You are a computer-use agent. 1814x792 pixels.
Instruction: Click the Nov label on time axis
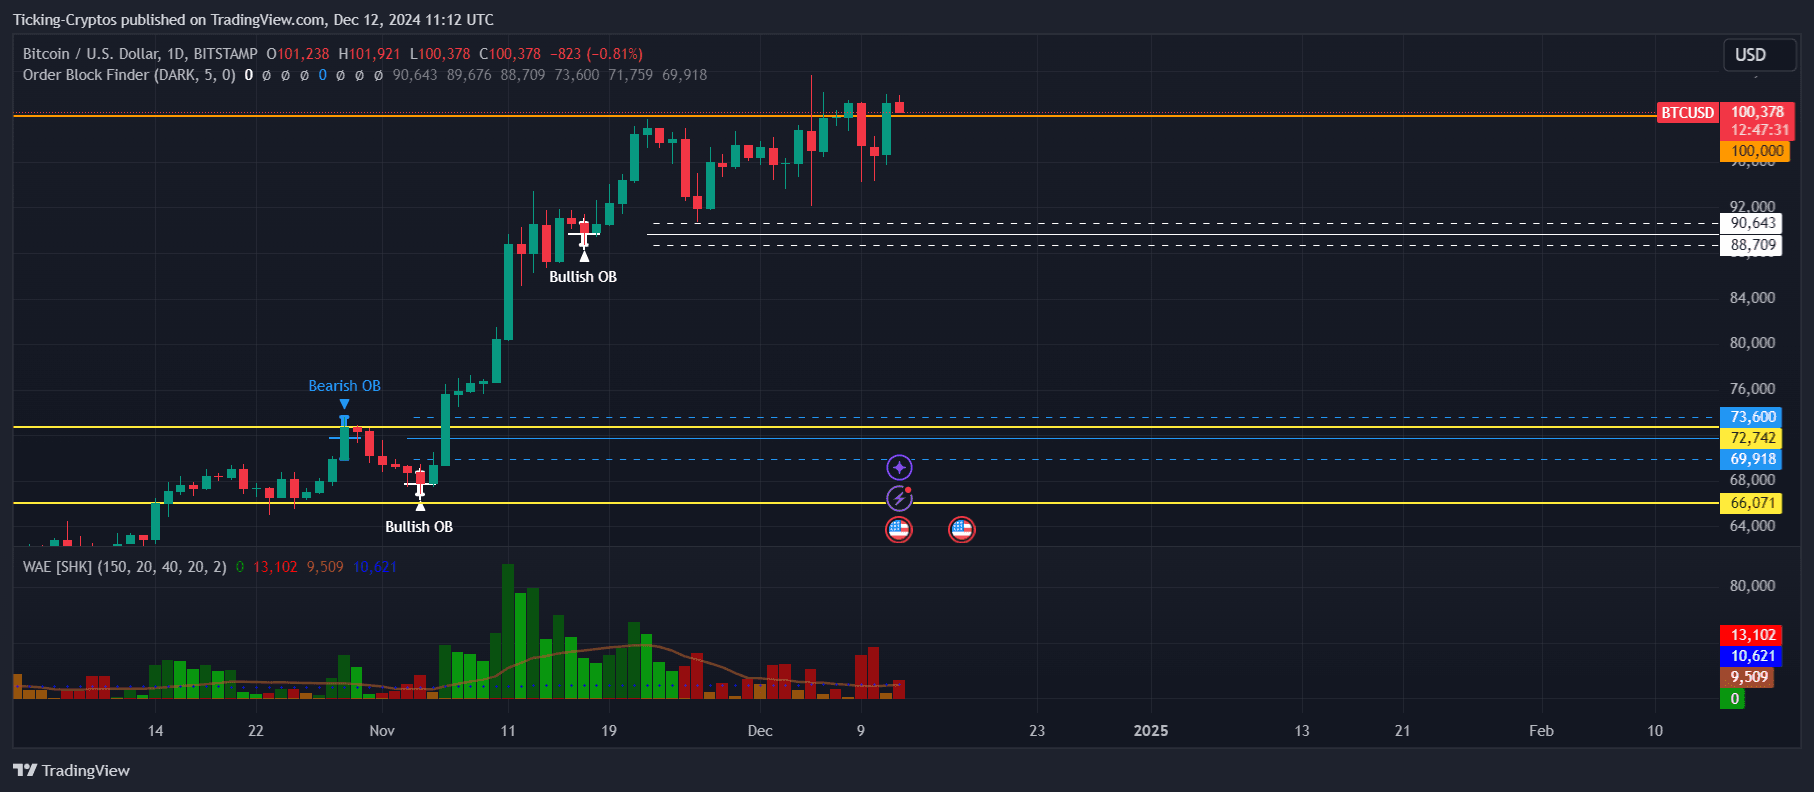pos(382,731)
